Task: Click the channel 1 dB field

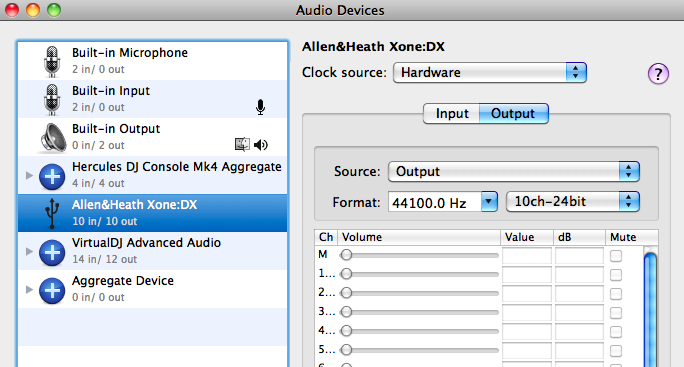Action: (579, 275)
